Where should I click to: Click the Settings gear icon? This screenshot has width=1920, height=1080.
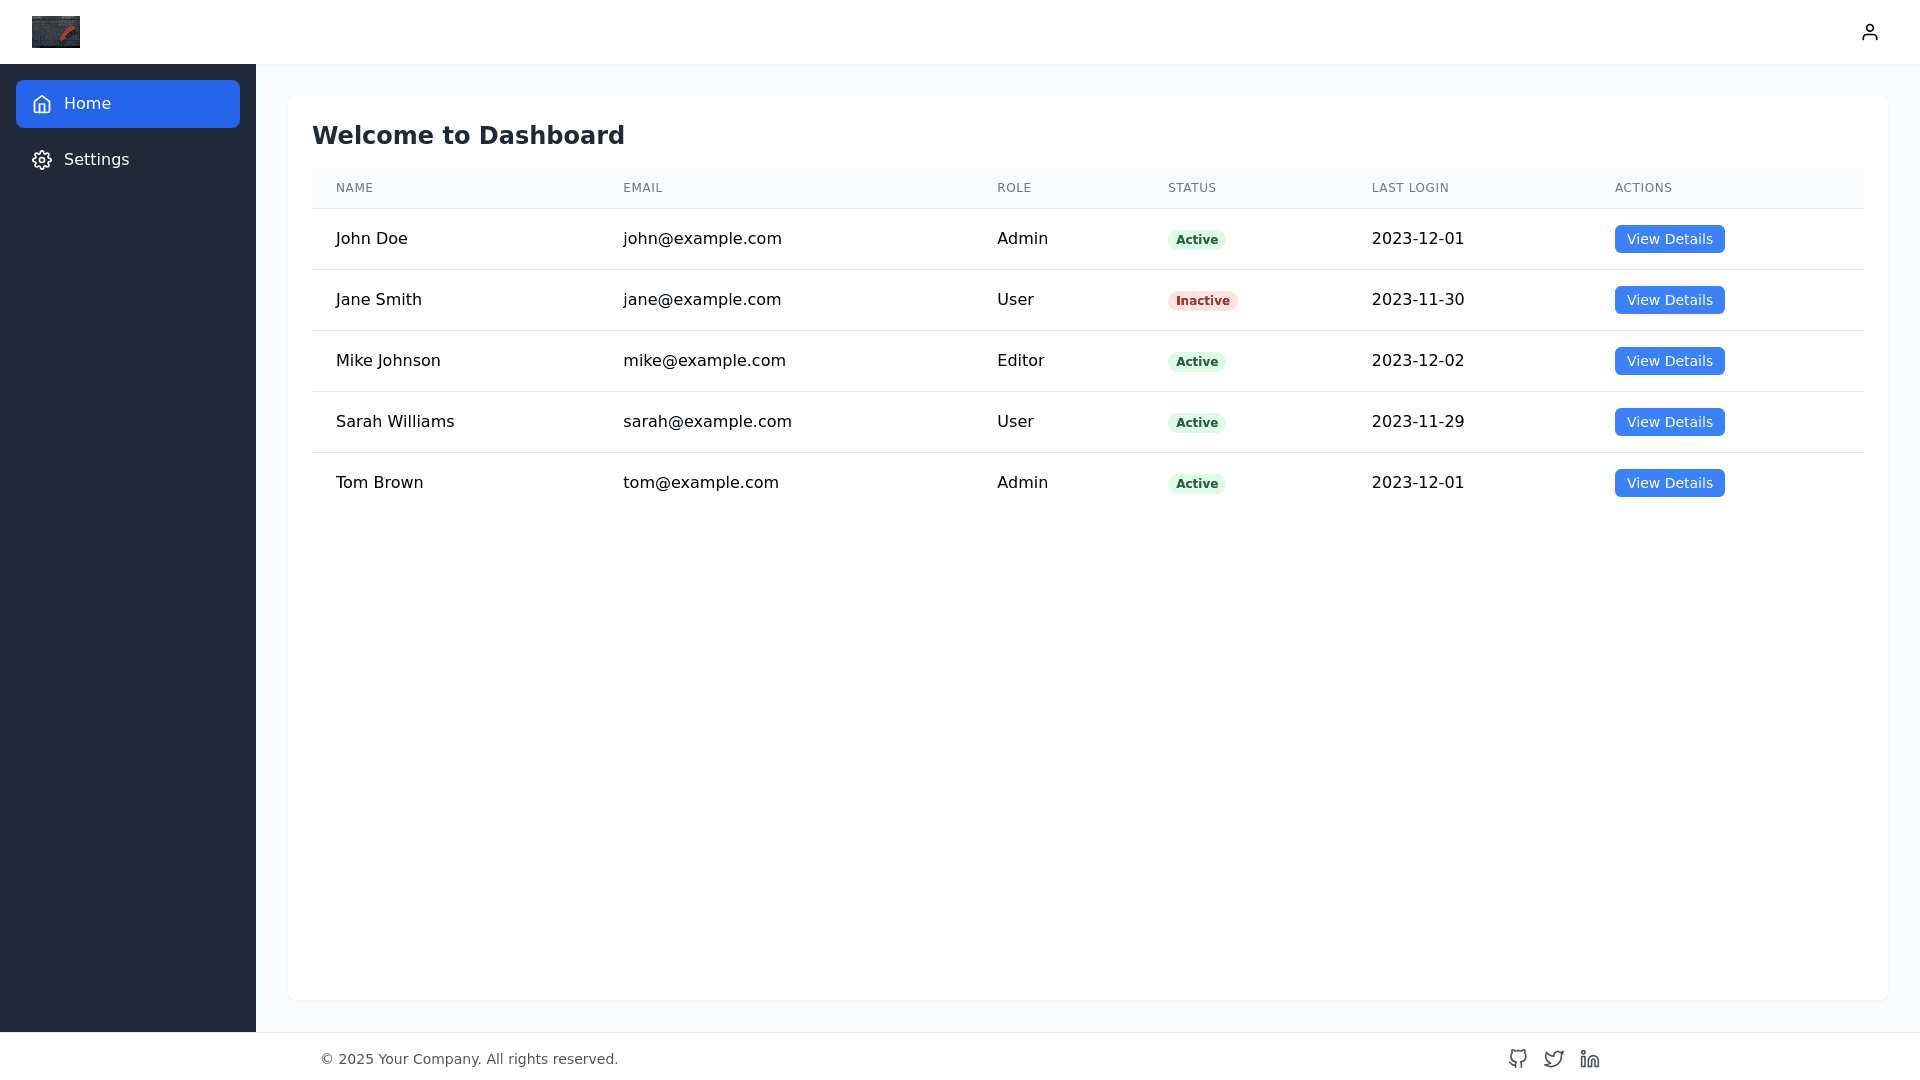point(42,160)
